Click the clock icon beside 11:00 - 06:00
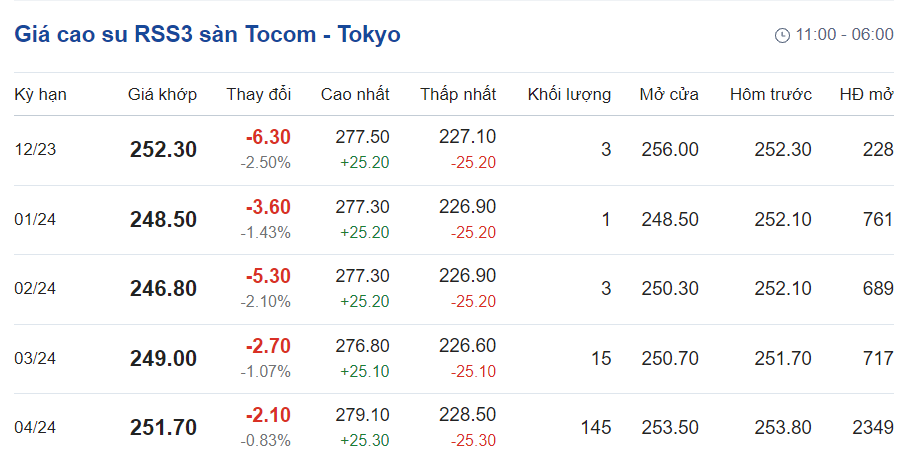 click(x=782, y=35)
